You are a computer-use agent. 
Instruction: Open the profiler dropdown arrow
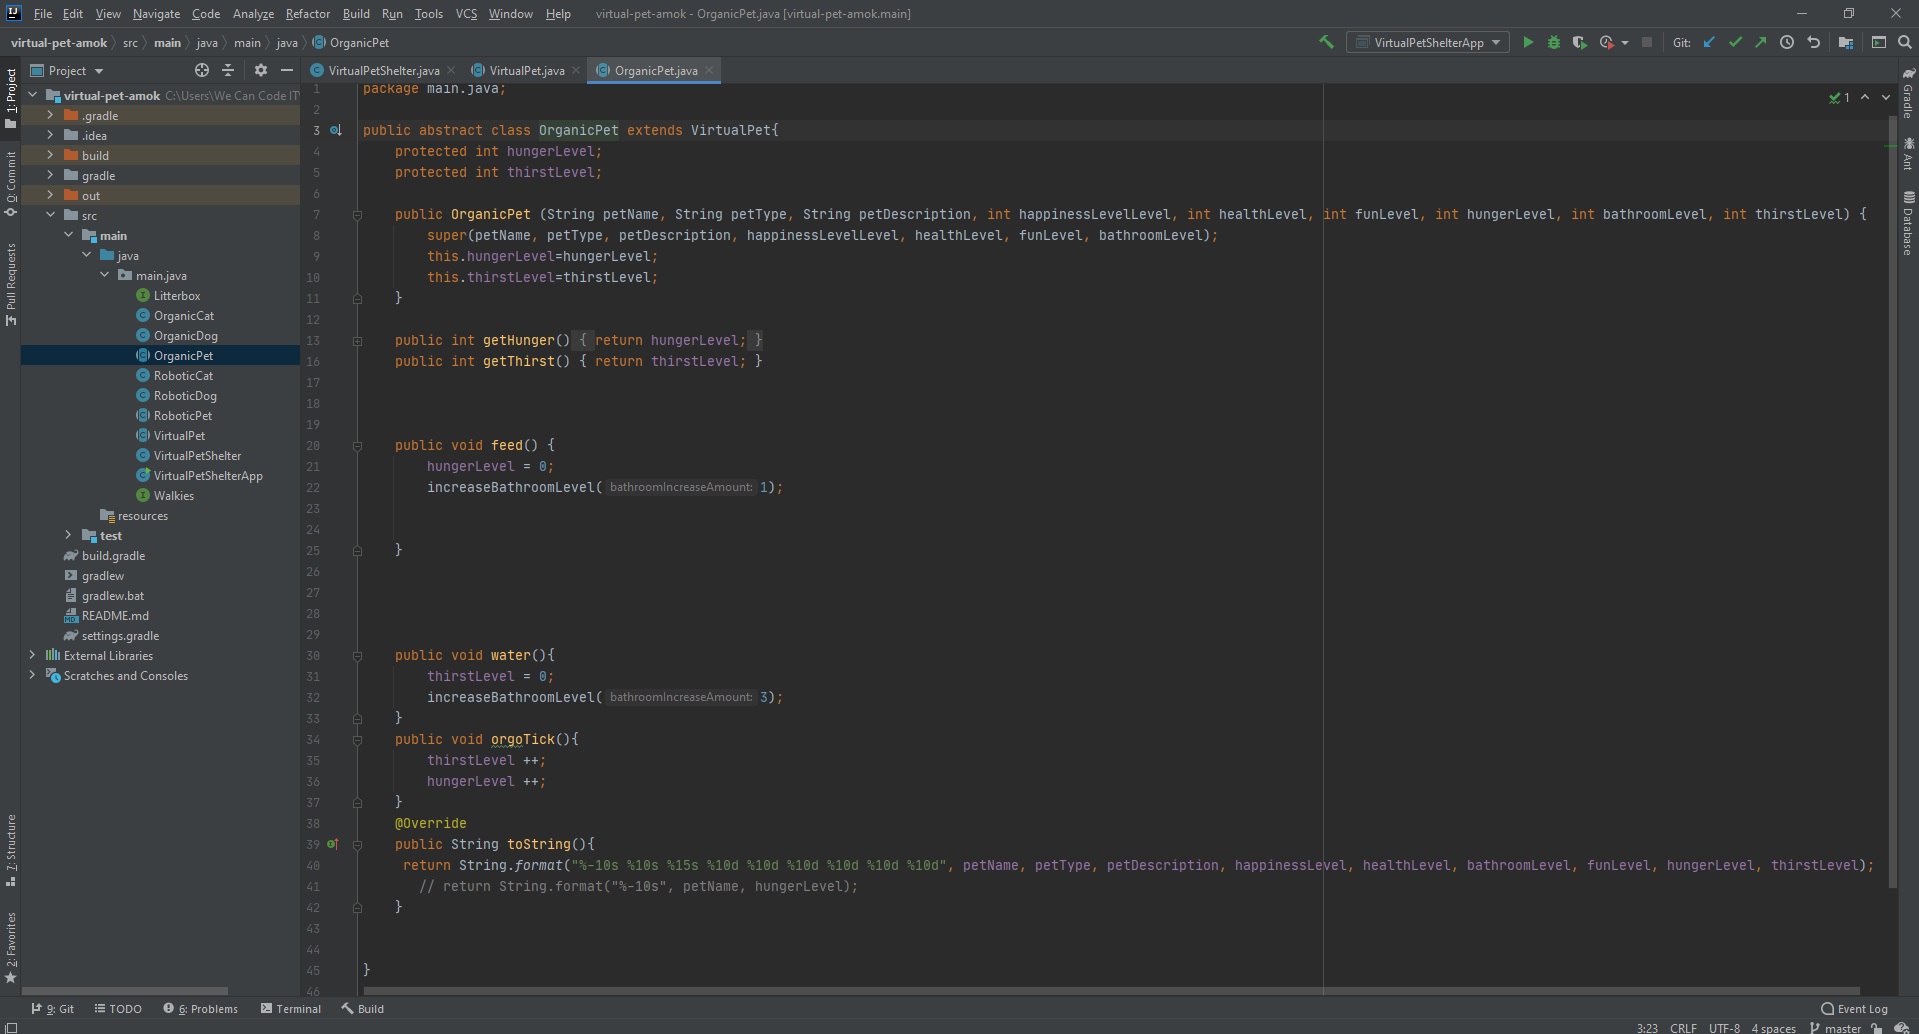(x=1624, y=43)
